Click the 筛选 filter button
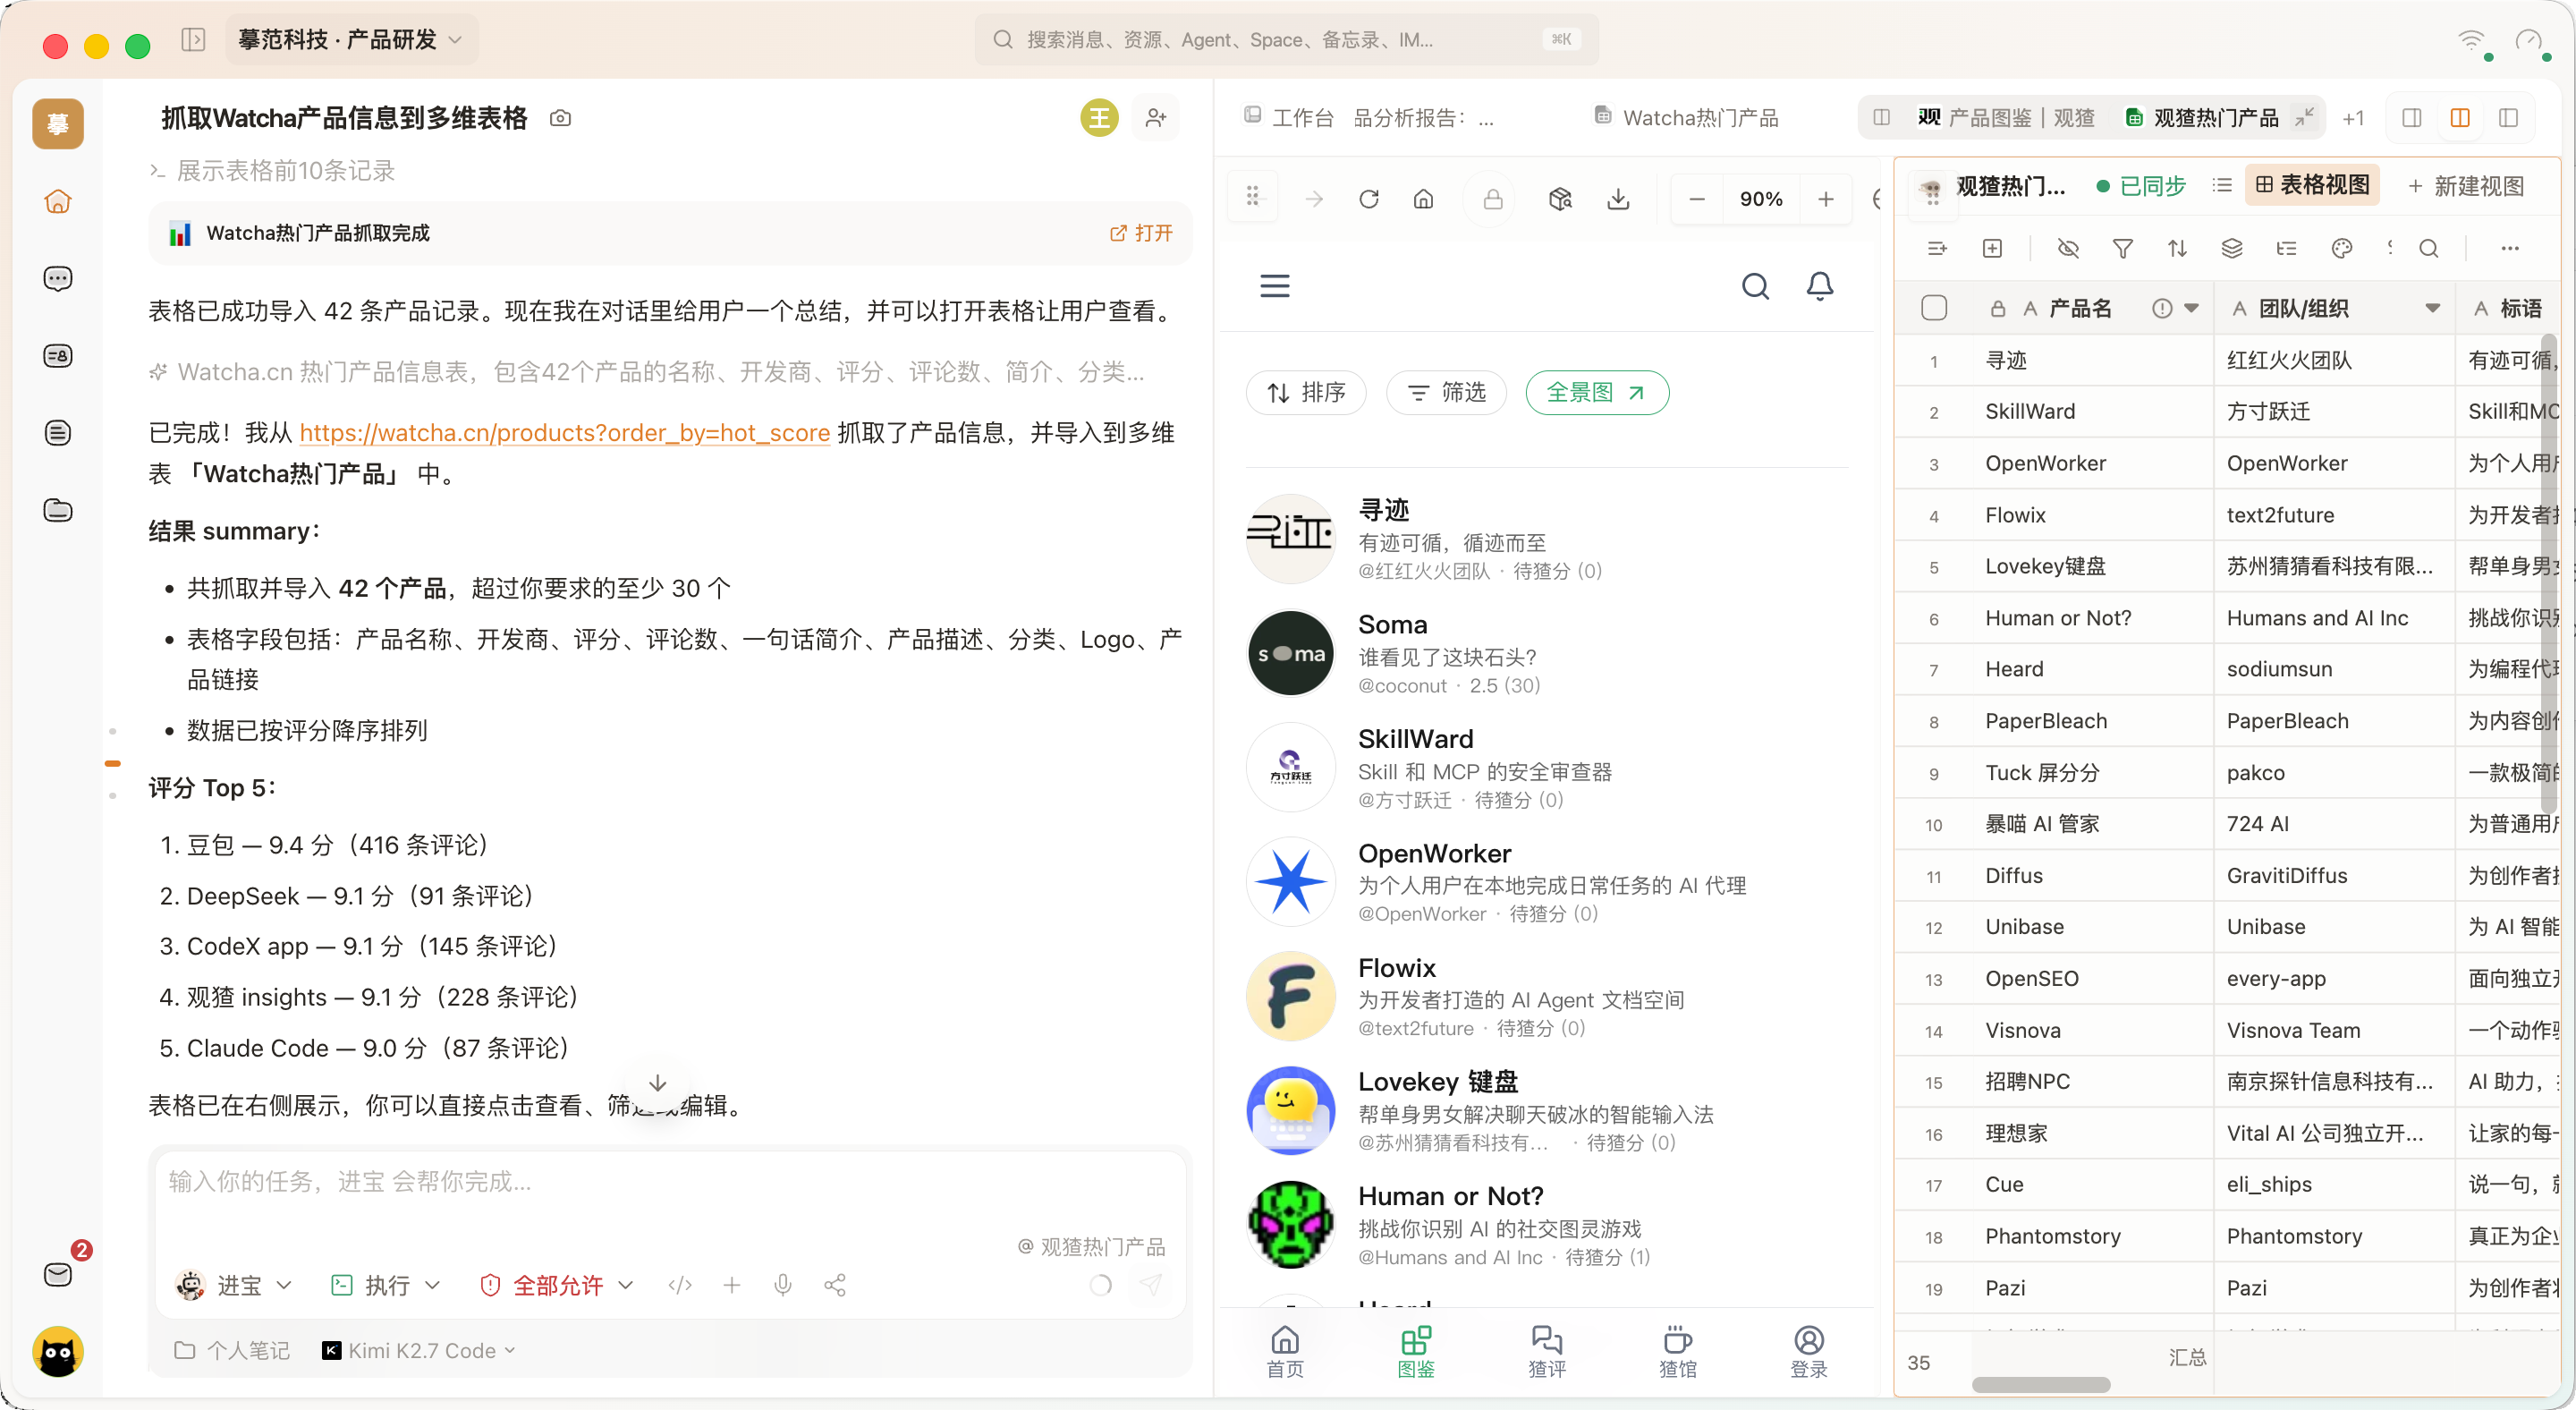Image resolution: width=2576 pixels, height=1410 pixels. coord(1447,392)
